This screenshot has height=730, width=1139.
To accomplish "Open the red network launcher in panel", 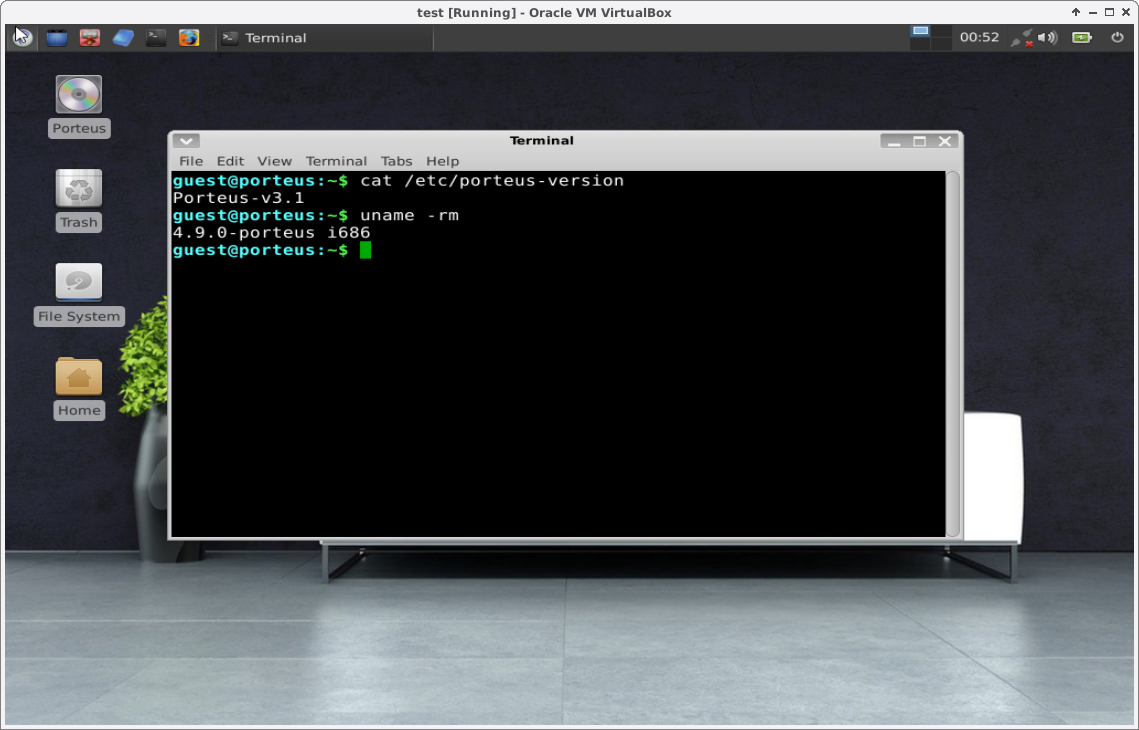I will point(90,38).
